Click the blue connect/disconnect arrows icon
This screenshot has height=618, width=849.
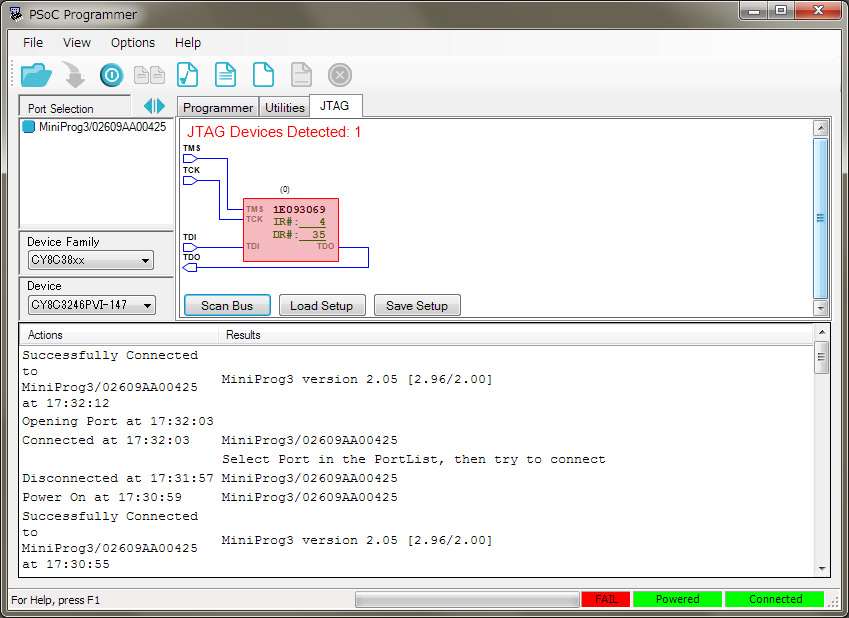coord(154,106)
